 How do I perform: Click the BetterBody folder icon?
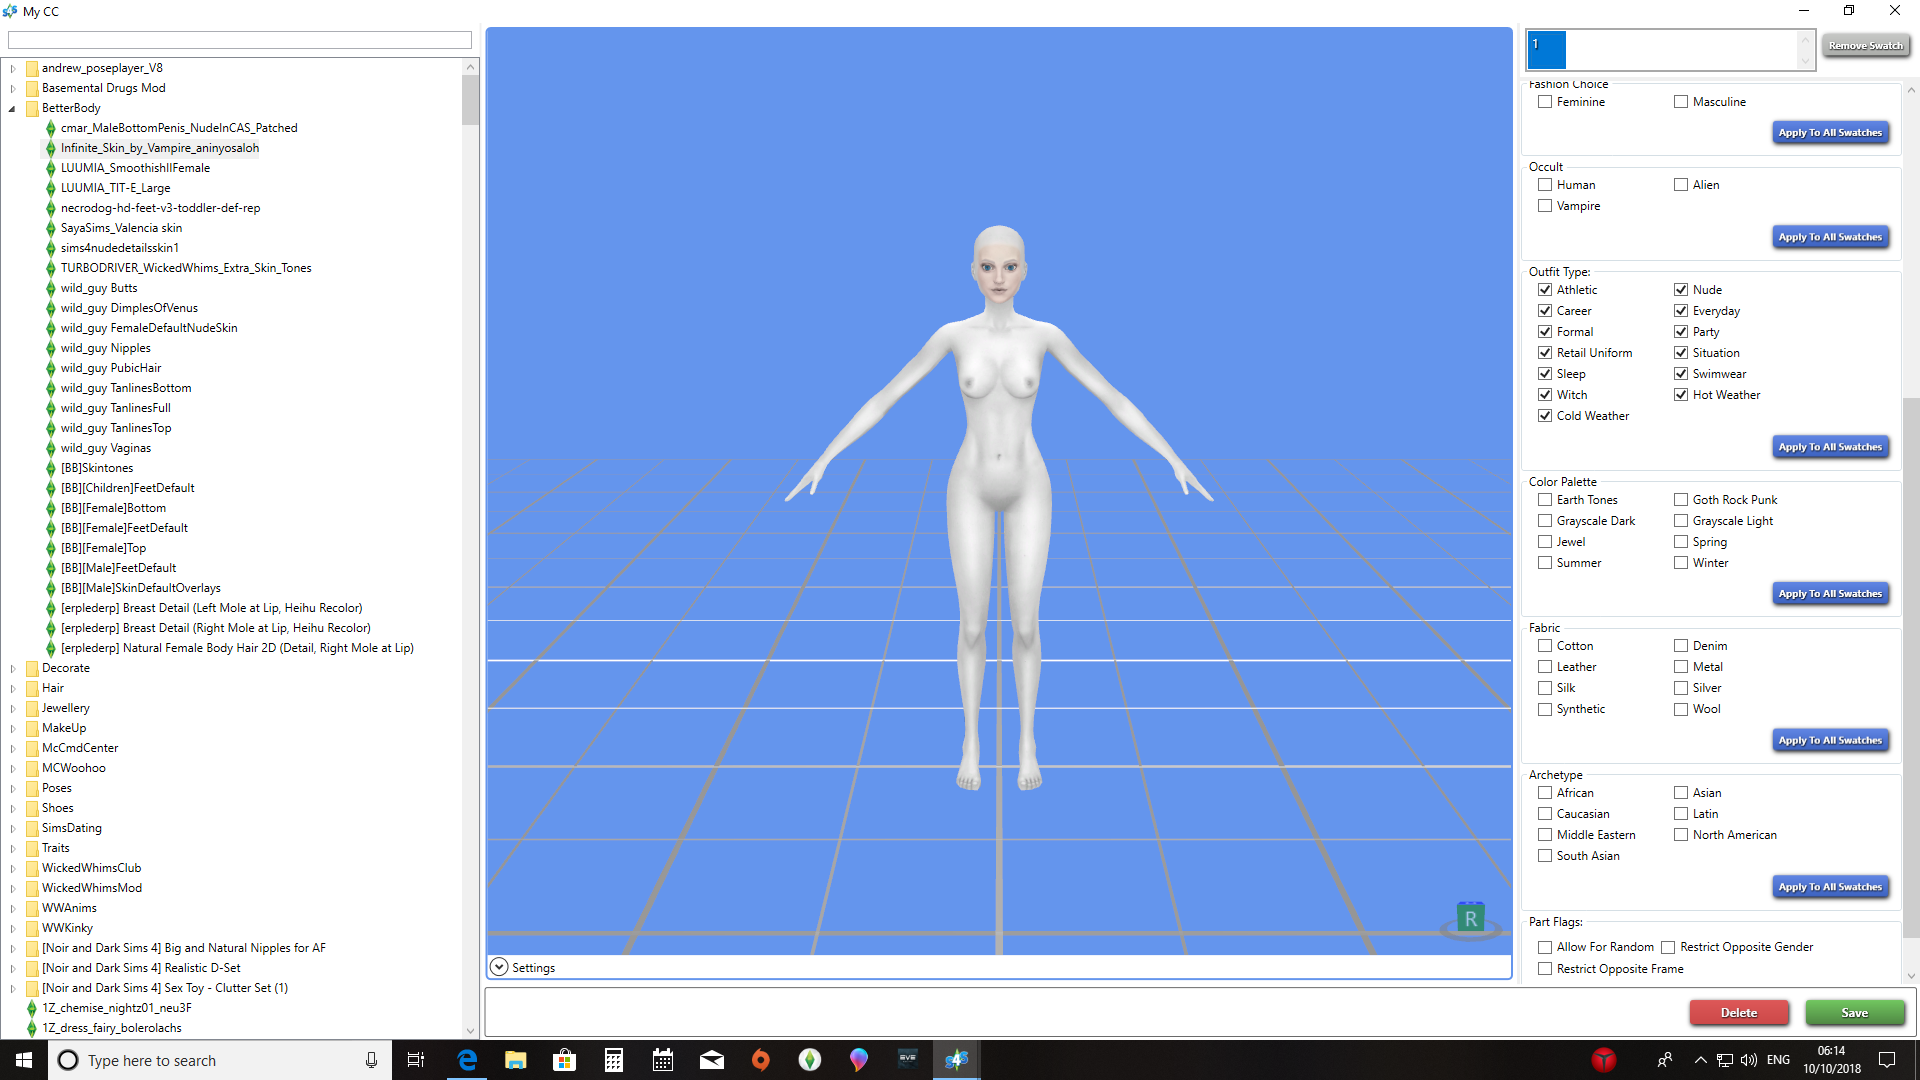pos(32,108)
